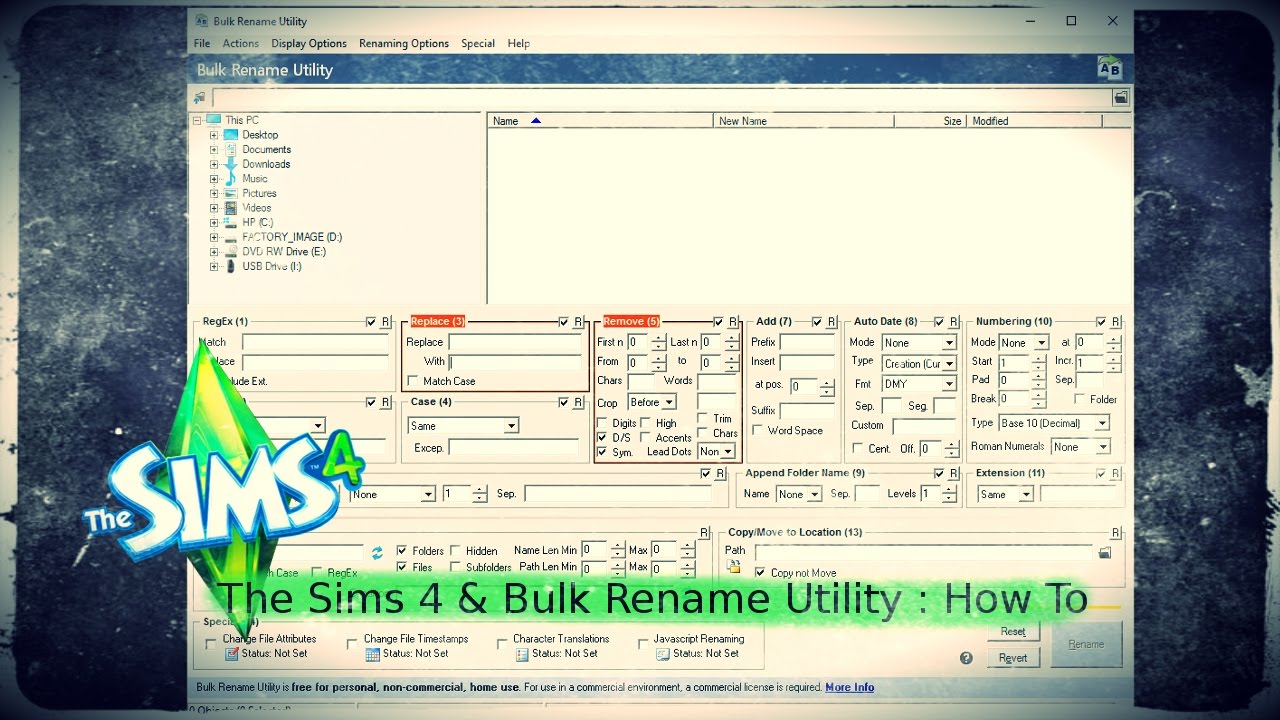The height and width of the screenshot is (720, 1280).
Task: Click the blue refresh arrows icon near Folders
Action: pos(377,552)
